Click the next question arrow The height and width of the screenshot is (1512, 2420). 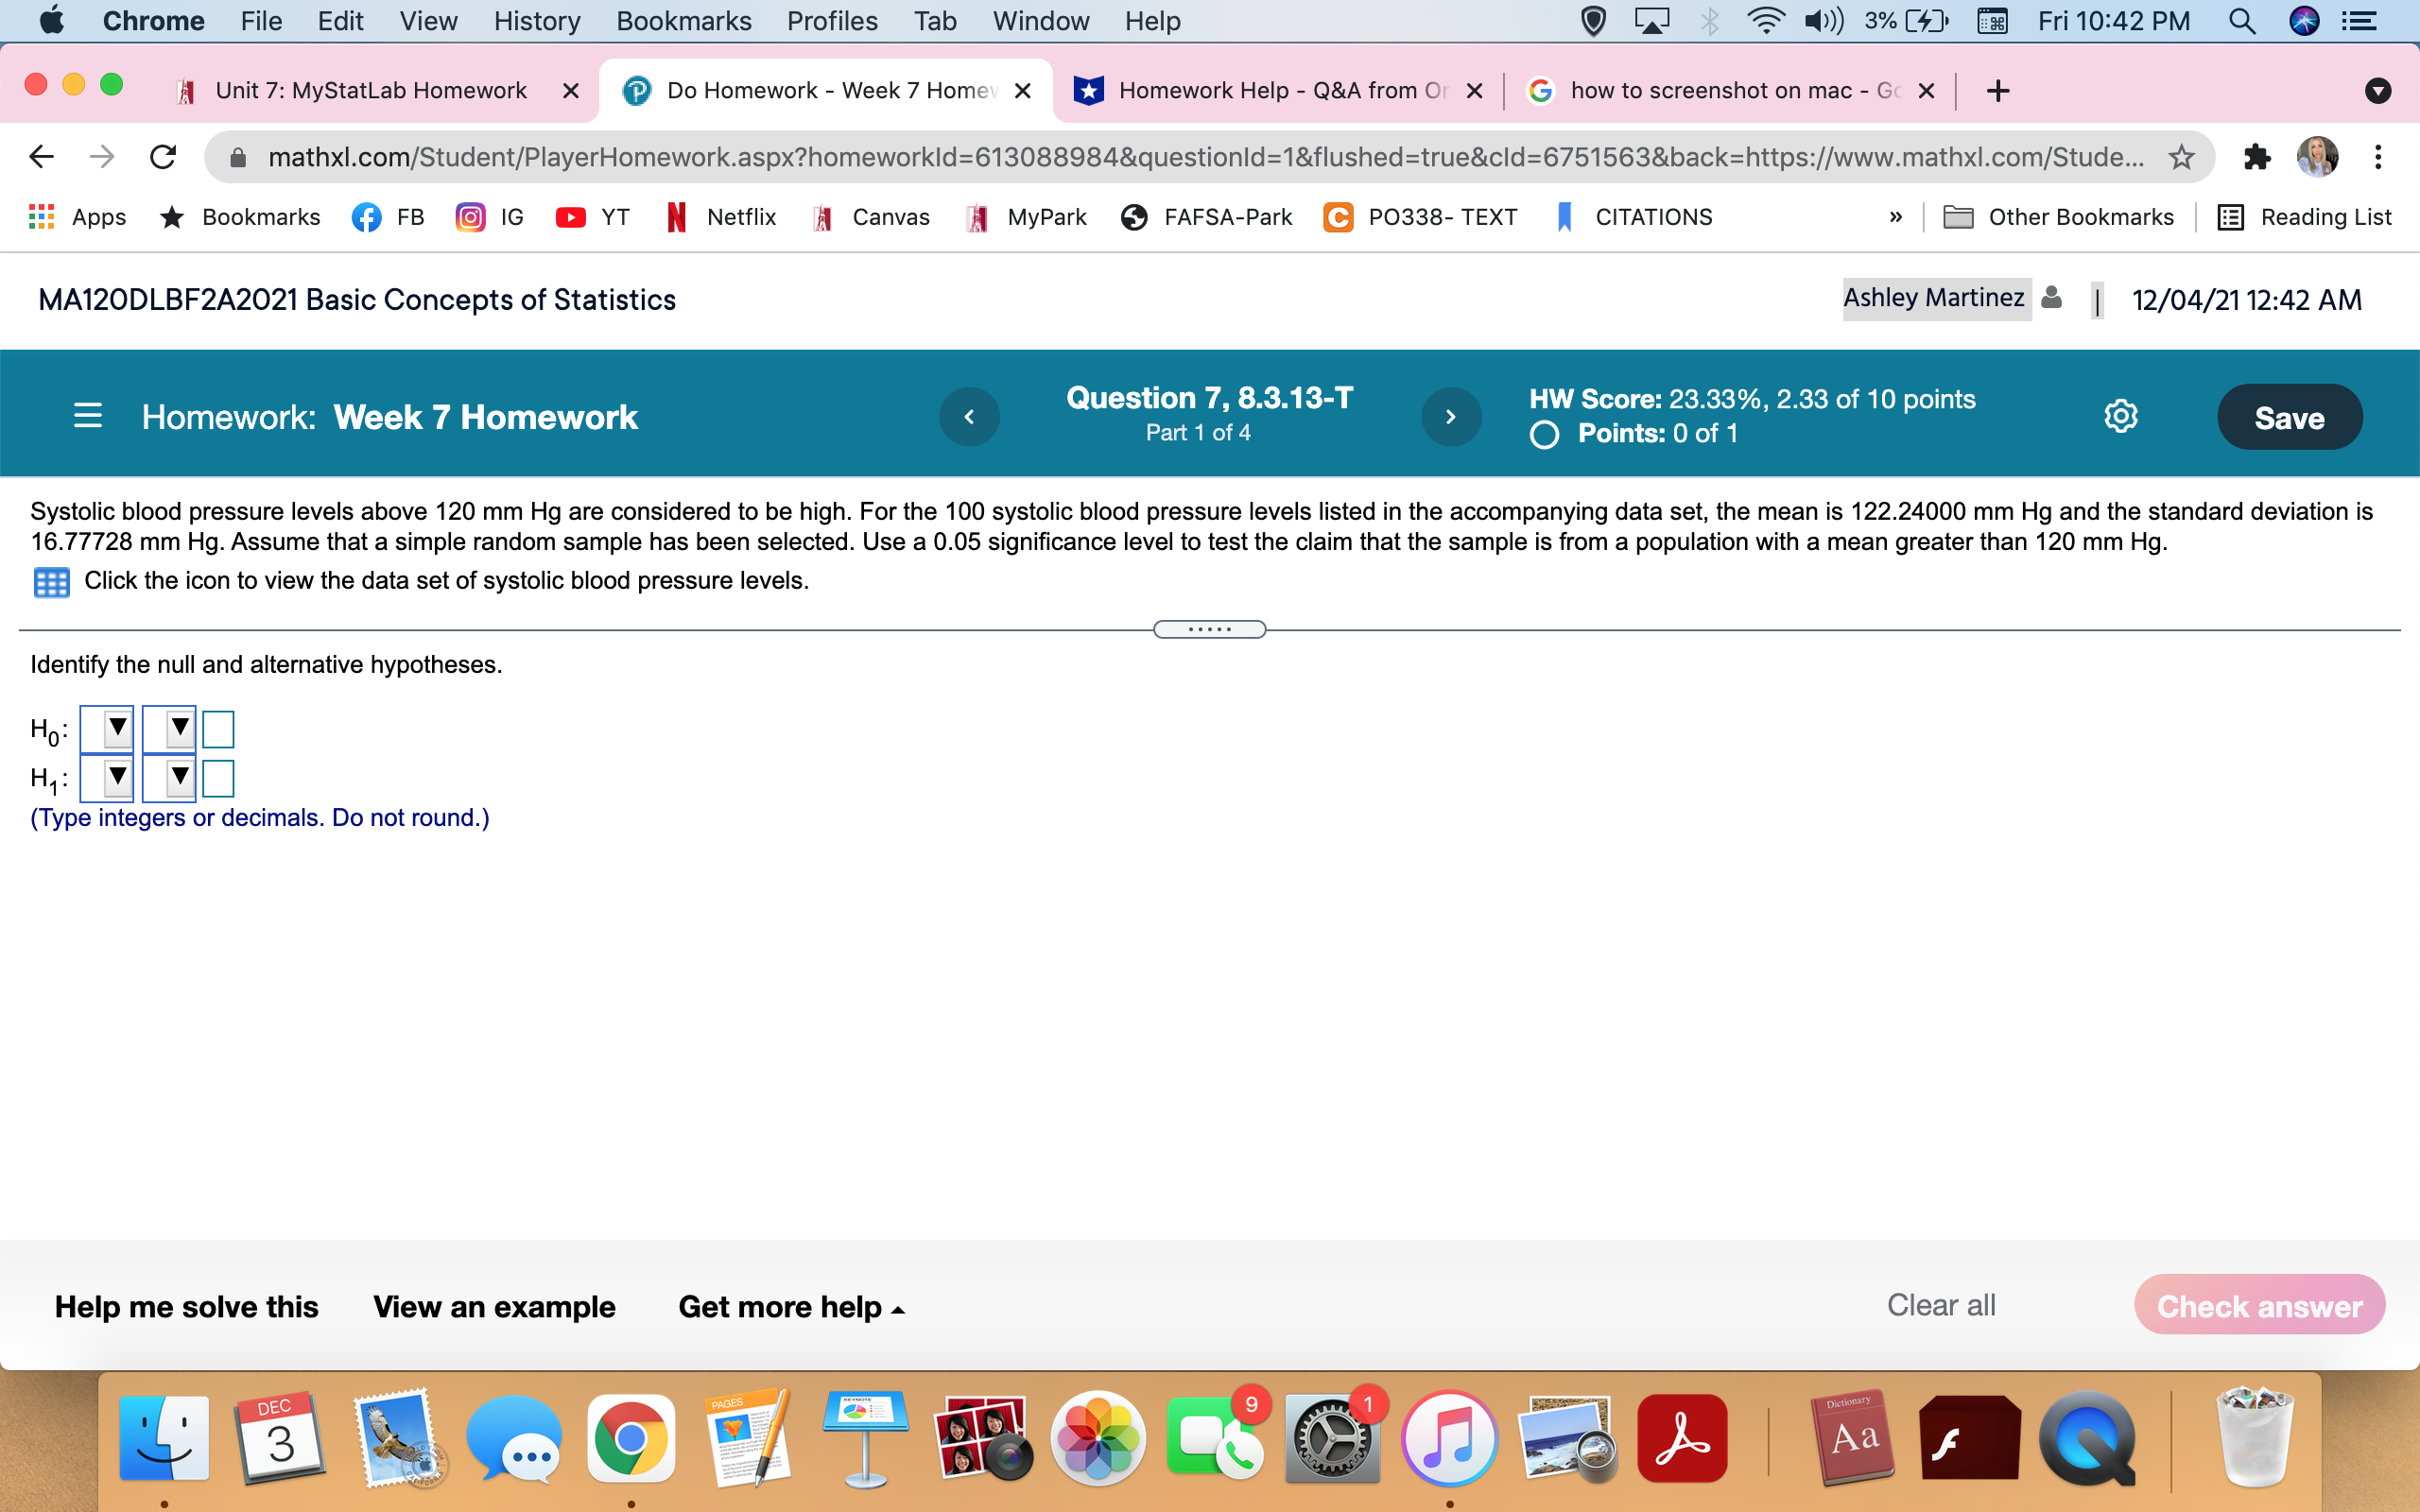click(1452, 416)
